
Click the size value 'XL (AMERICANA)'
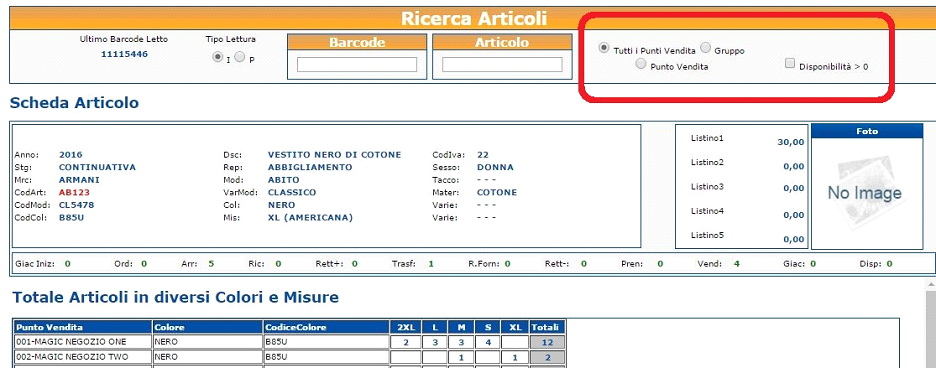(x=310, y=217)
